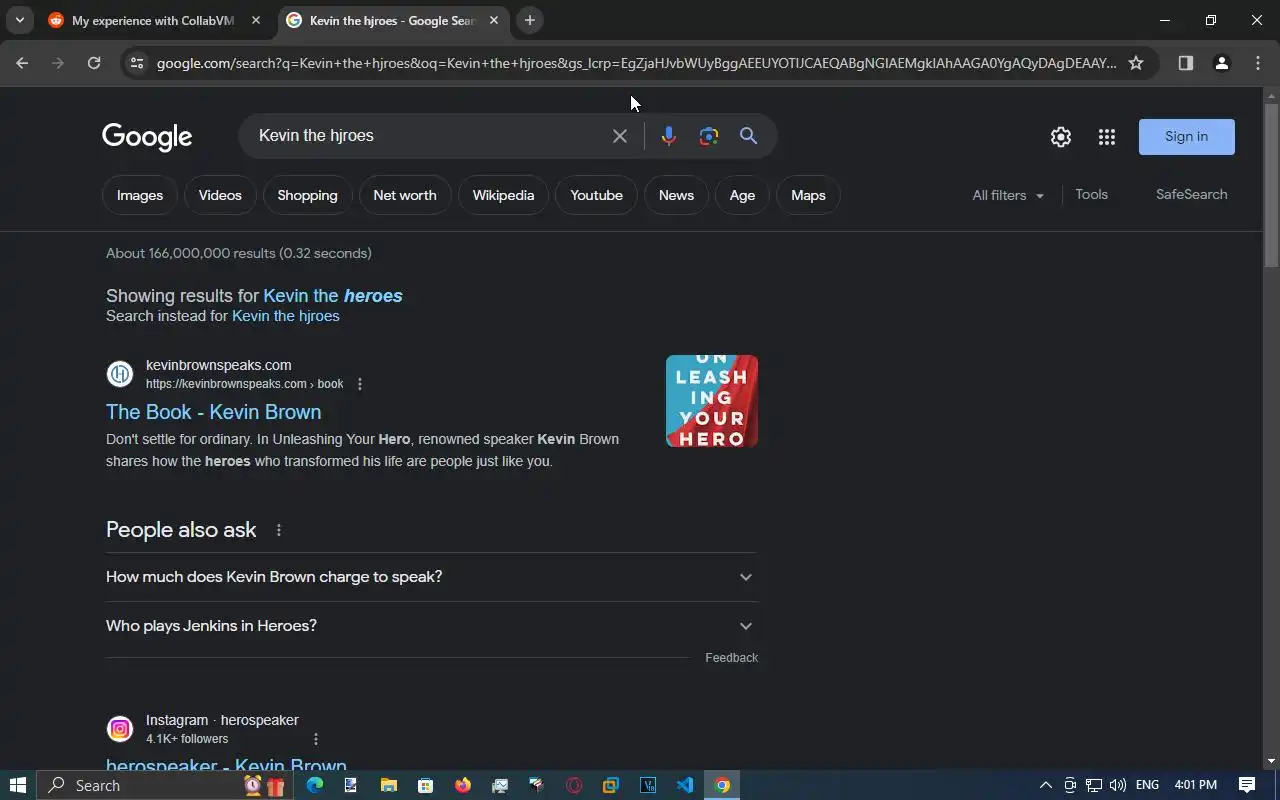Expand 'Who plays Jenkins in Heroes?' question

tap(431, 626)
